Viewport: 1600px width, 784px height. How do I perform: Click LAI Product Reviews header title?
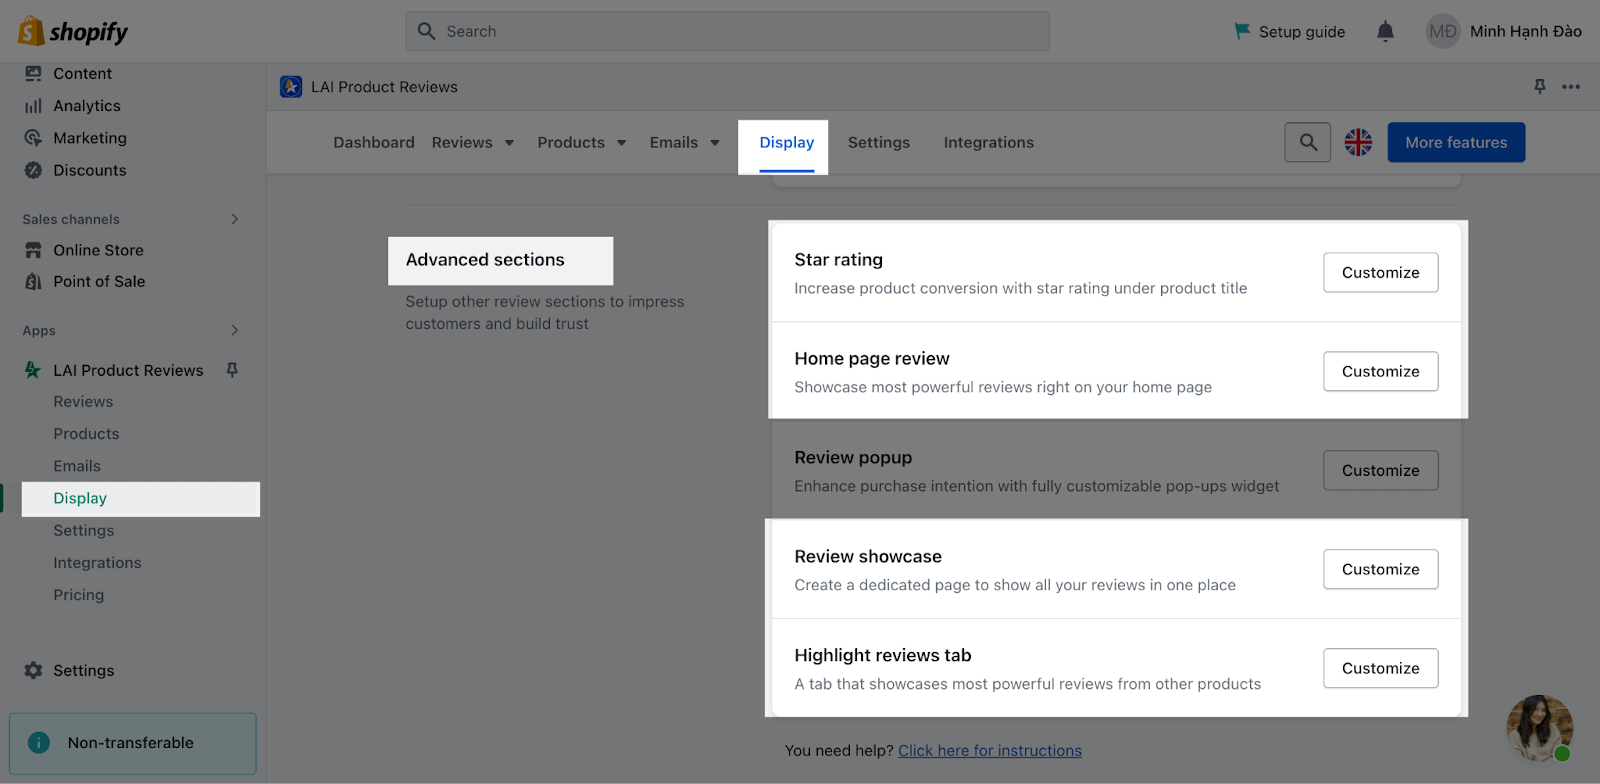384,87
